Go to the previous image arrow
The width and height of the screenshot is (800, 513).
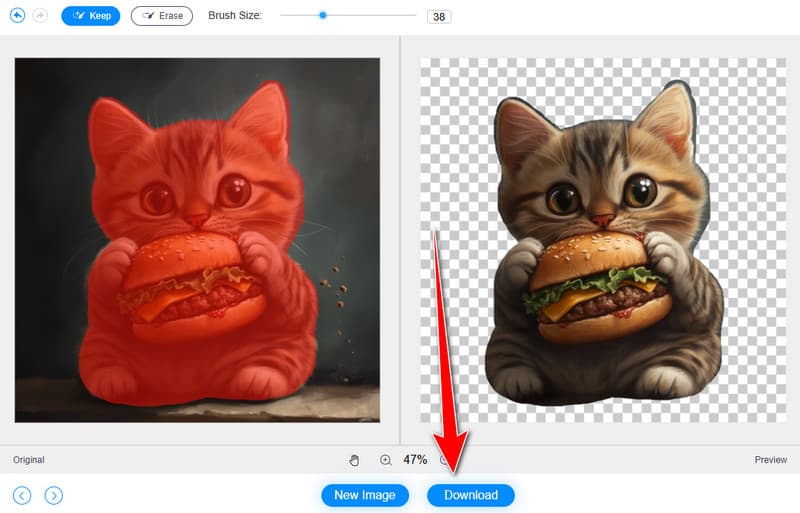click(22, 495)
